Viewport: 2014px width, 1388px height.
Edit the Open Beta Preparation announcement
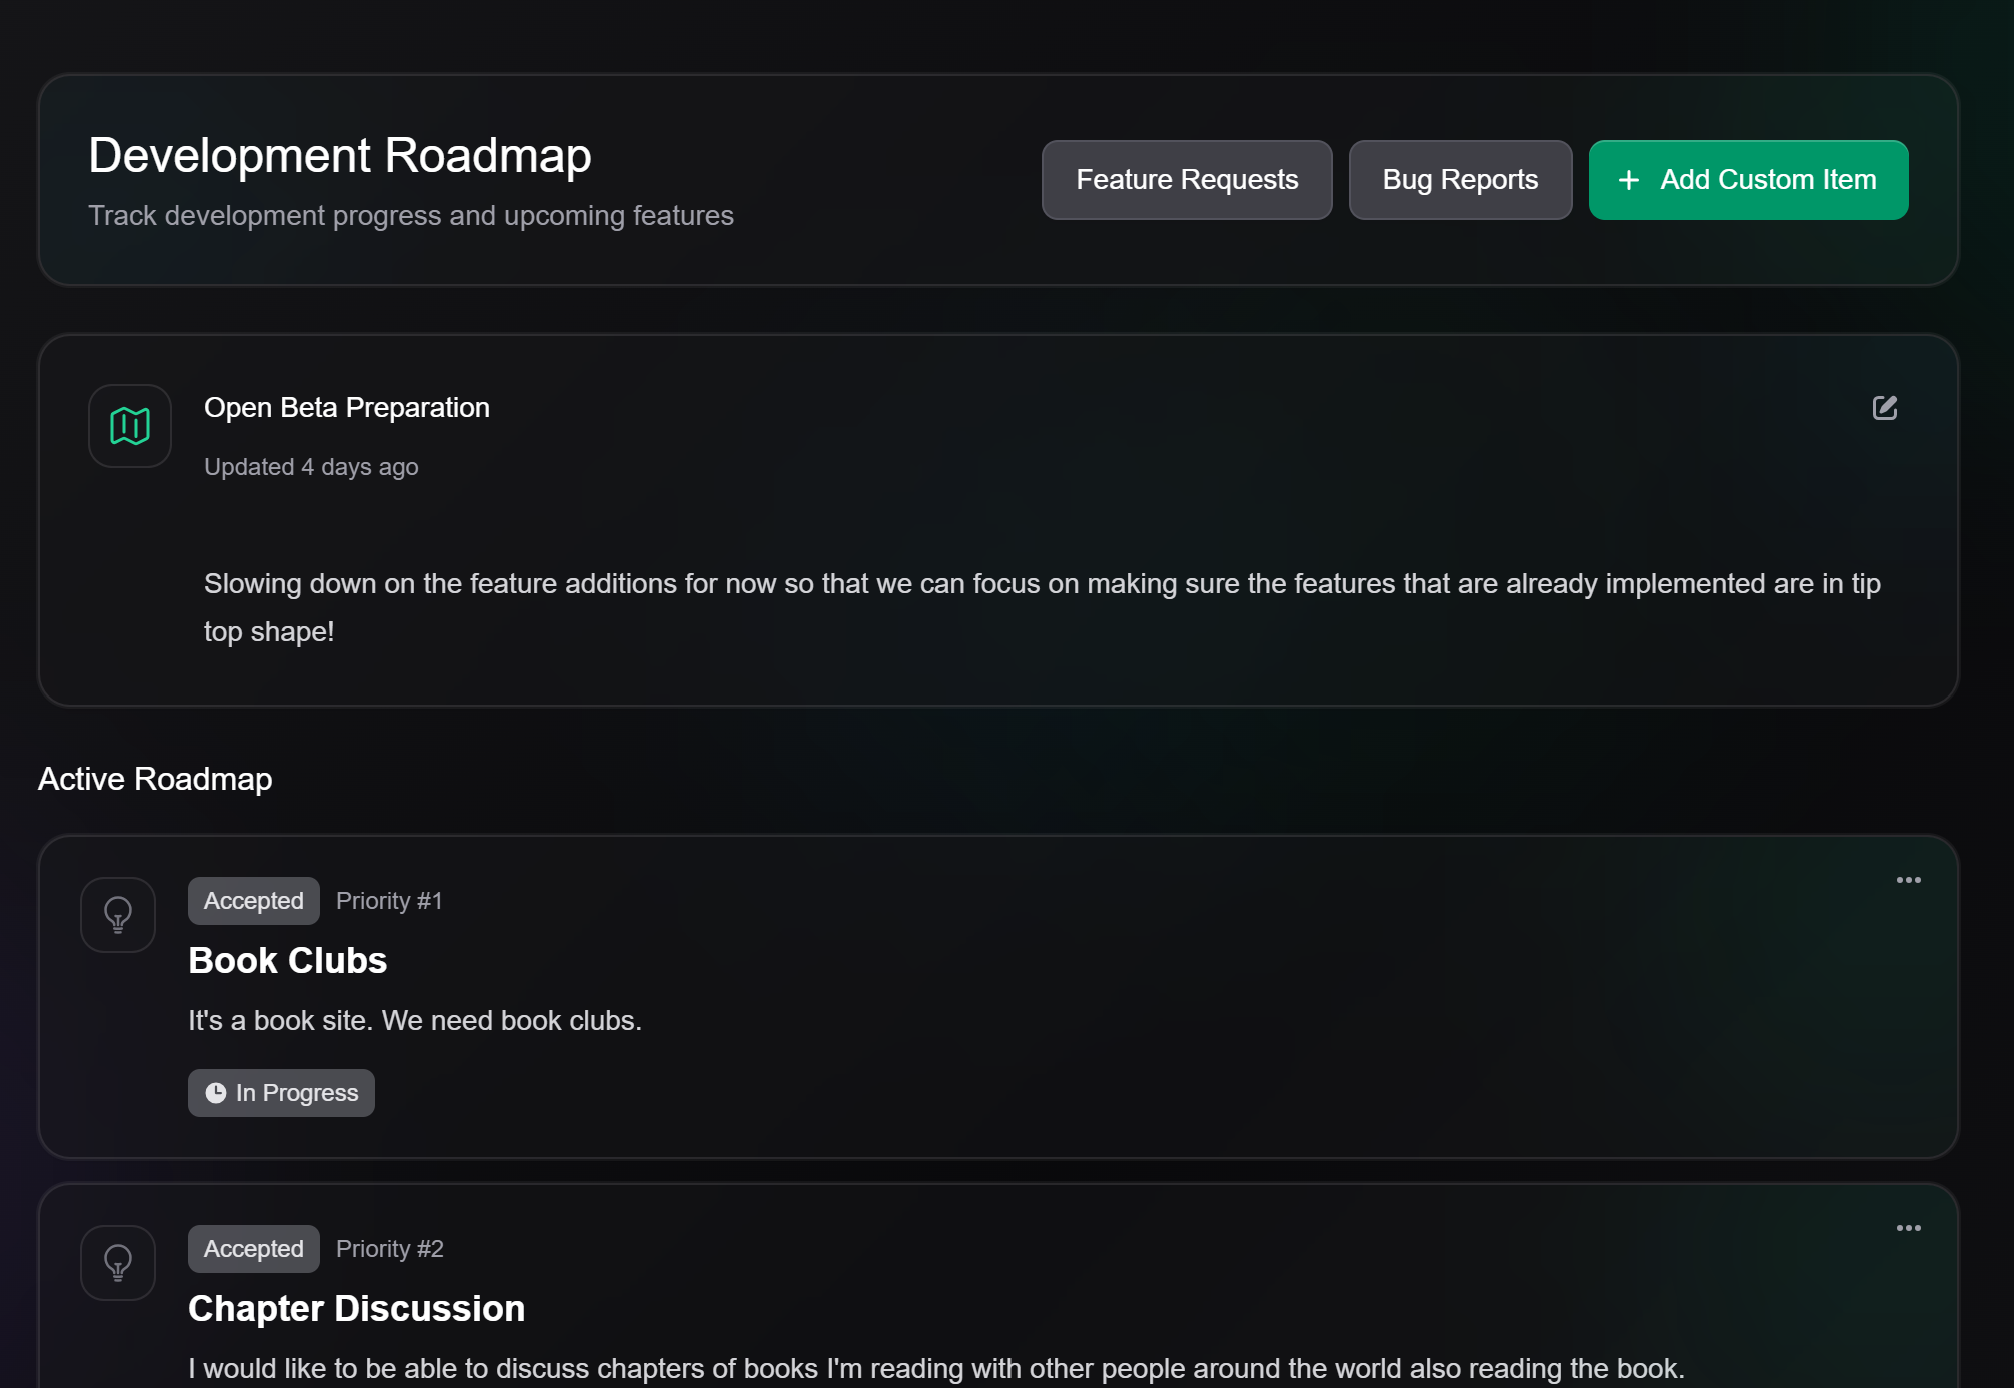tap(1884, 407)
